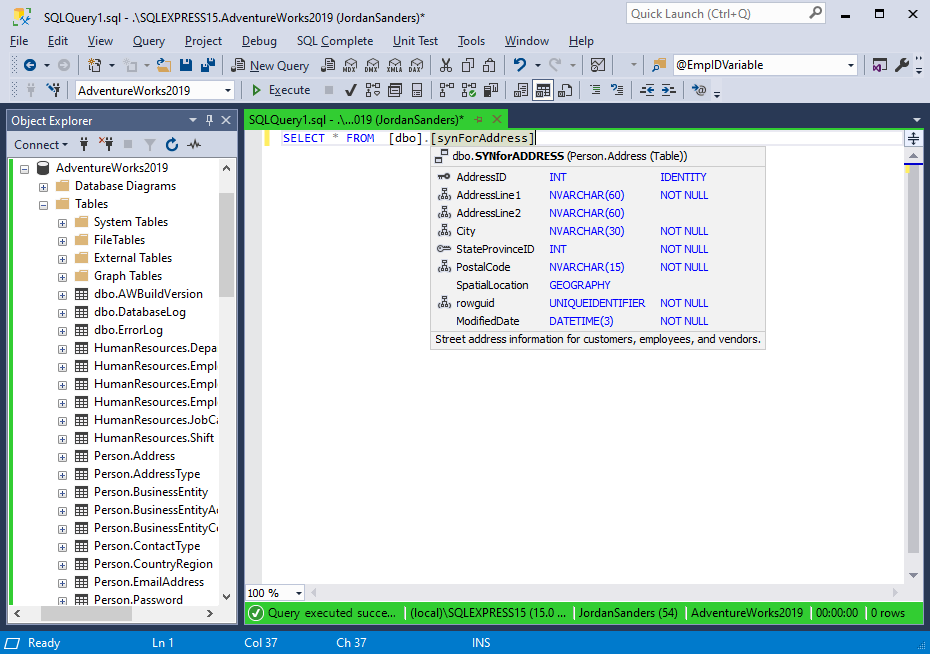The width and height of the screenshot is (930, 654).
Task: Toggle Results to Grid mode
Action: [543, 90]
